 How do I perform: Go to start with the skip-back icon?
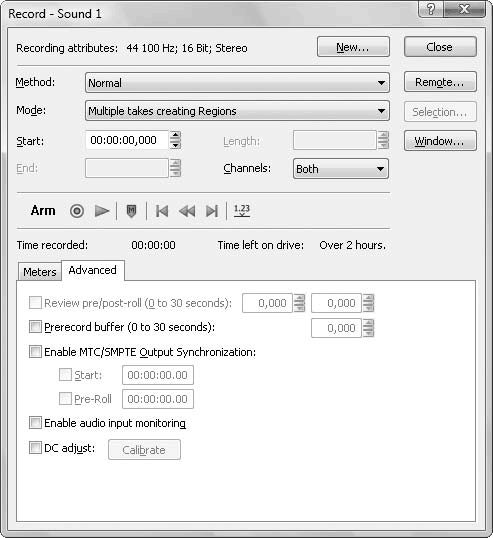pos(162,211)
